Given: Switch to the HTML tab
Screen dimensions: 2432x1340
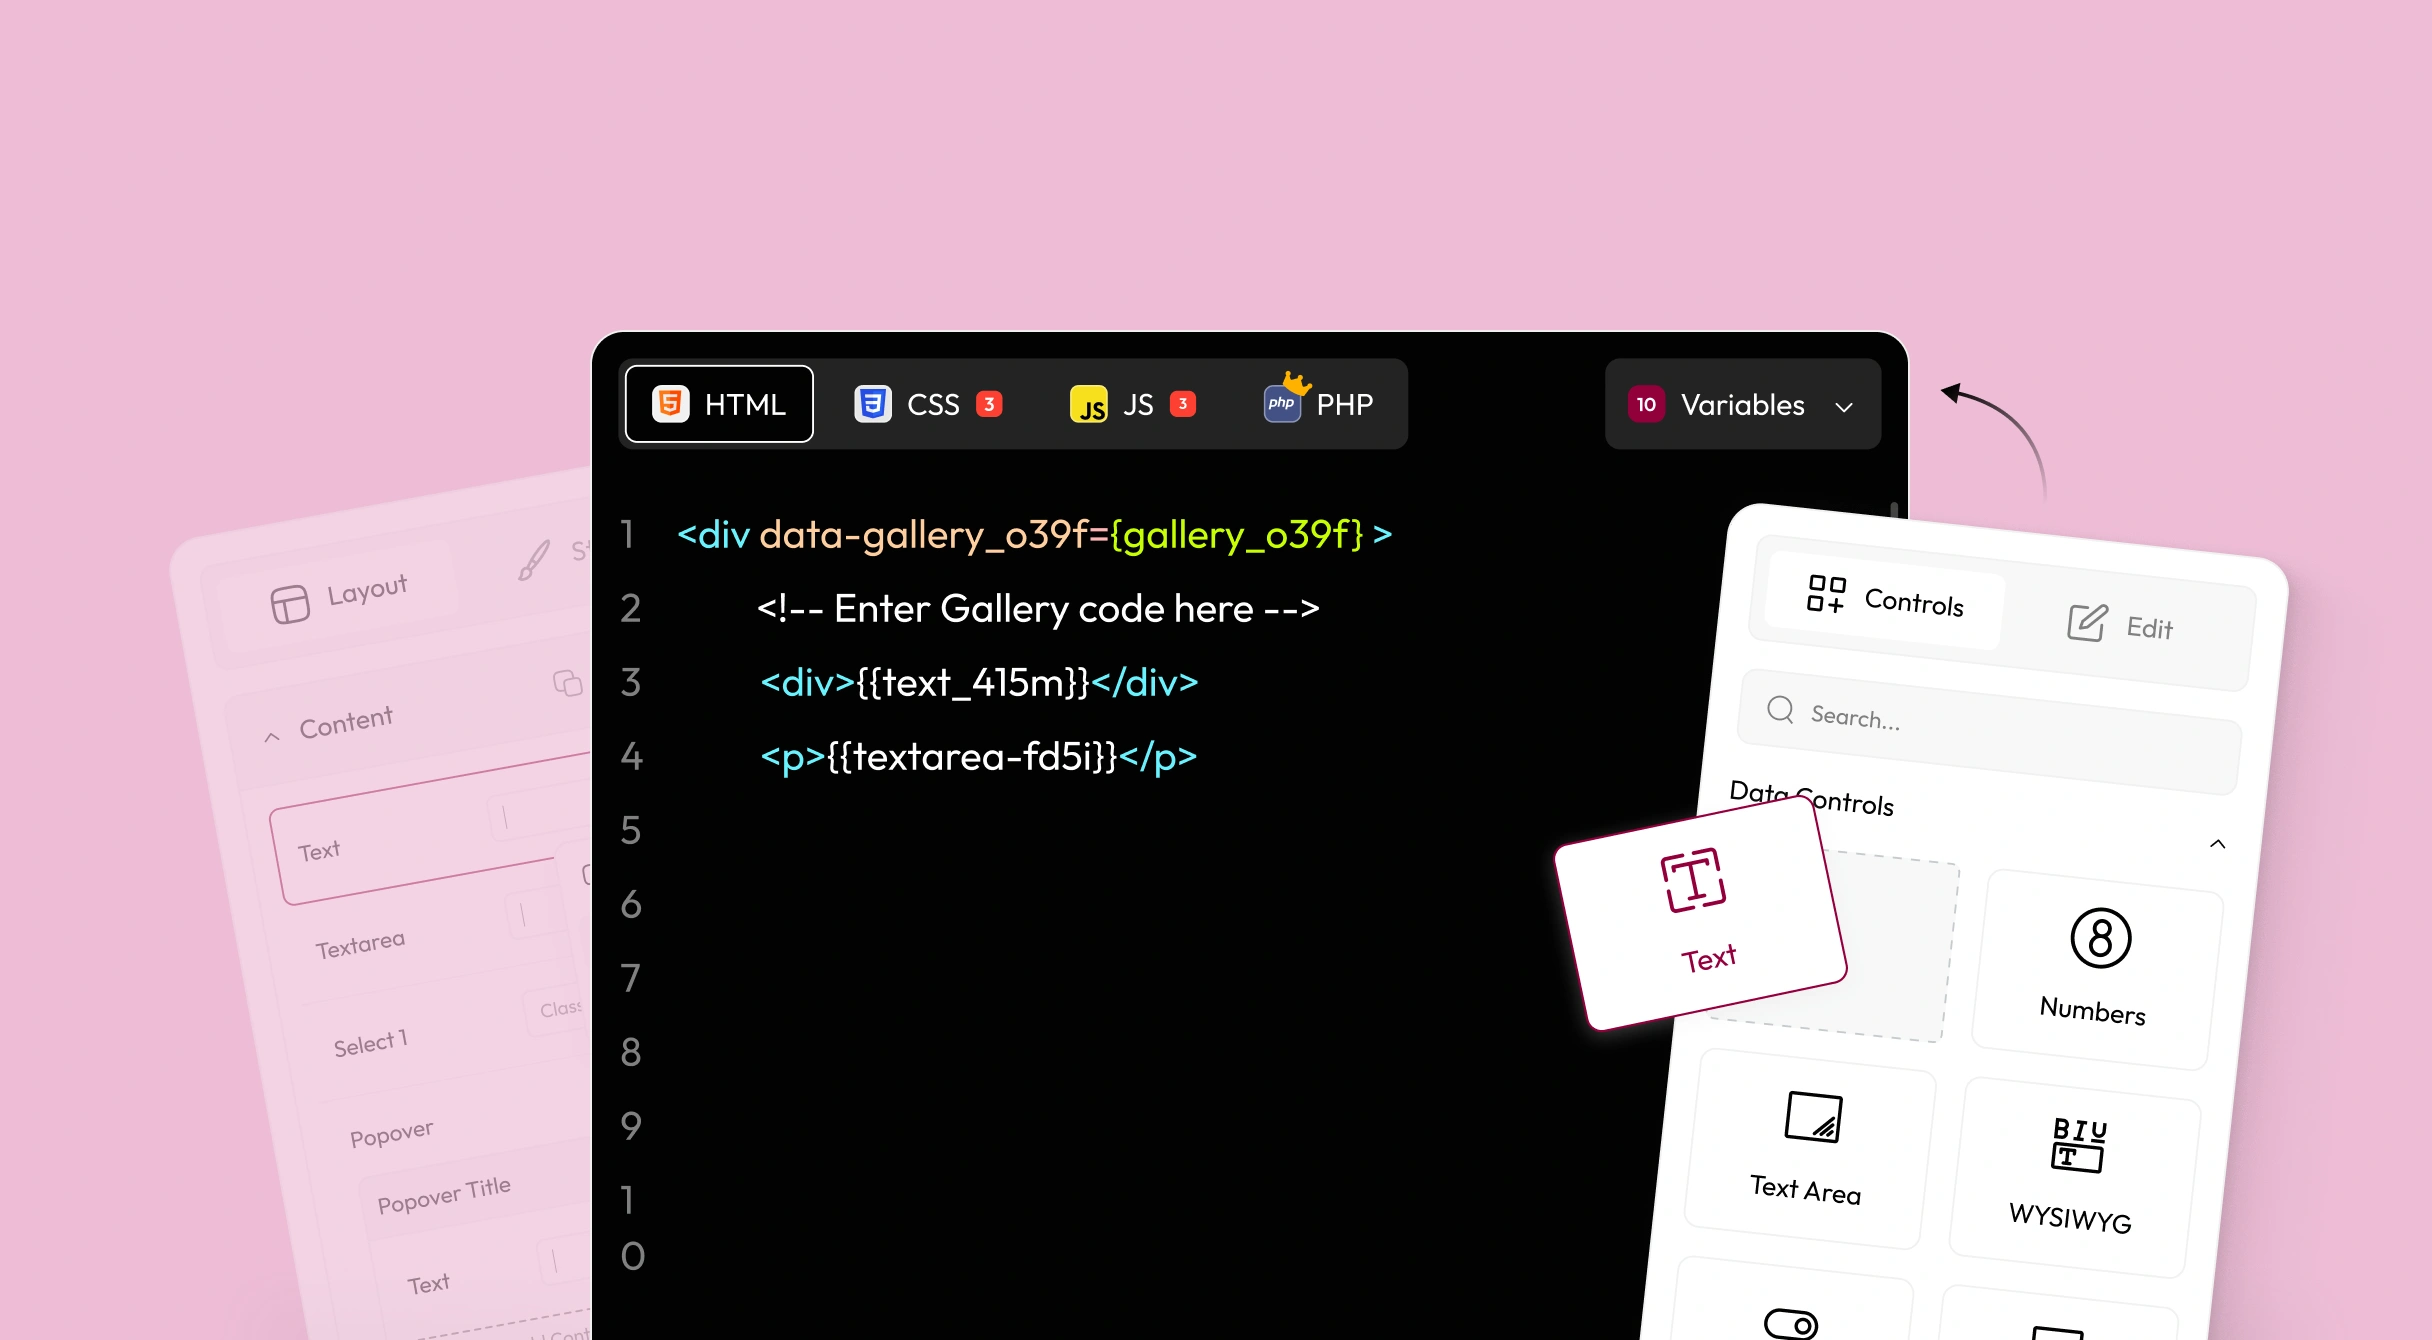Looking at the screenshot, I should pos(718,404).
